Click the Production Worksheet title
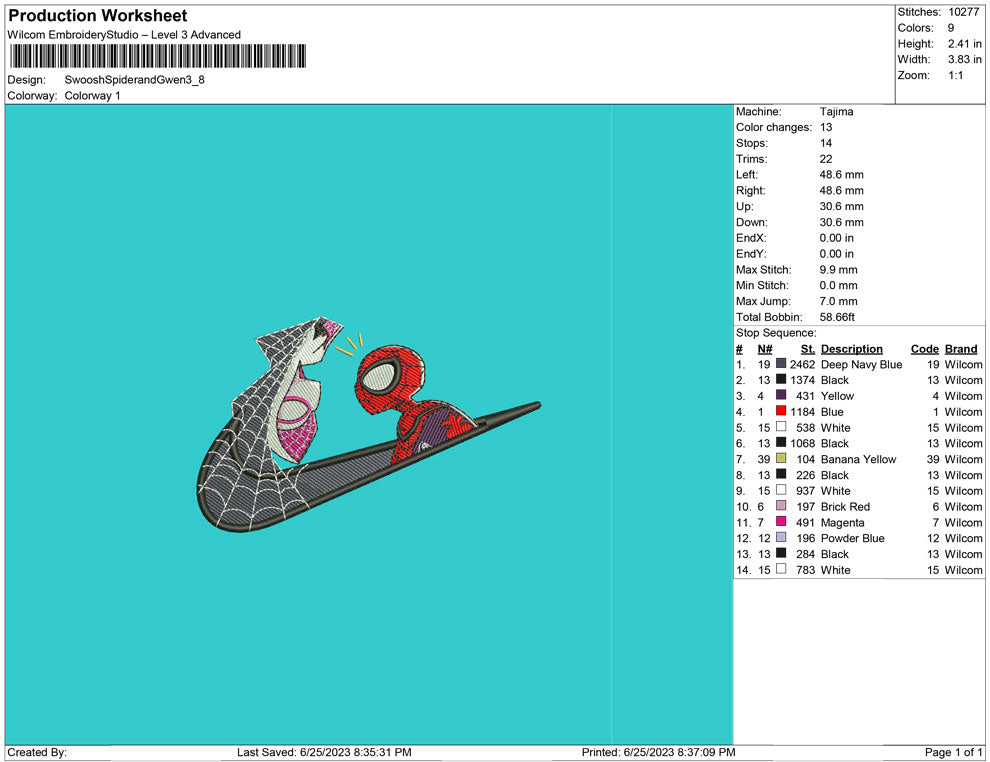This screenshot has height=762, width=990. 97,16
